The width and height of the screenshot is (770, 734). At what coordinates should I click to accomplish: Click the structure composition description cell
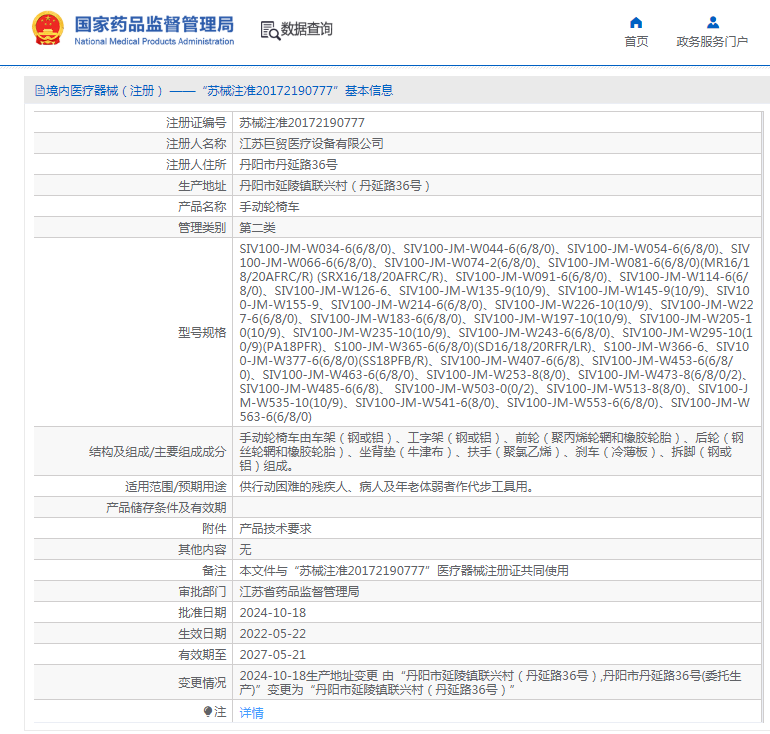496,451
